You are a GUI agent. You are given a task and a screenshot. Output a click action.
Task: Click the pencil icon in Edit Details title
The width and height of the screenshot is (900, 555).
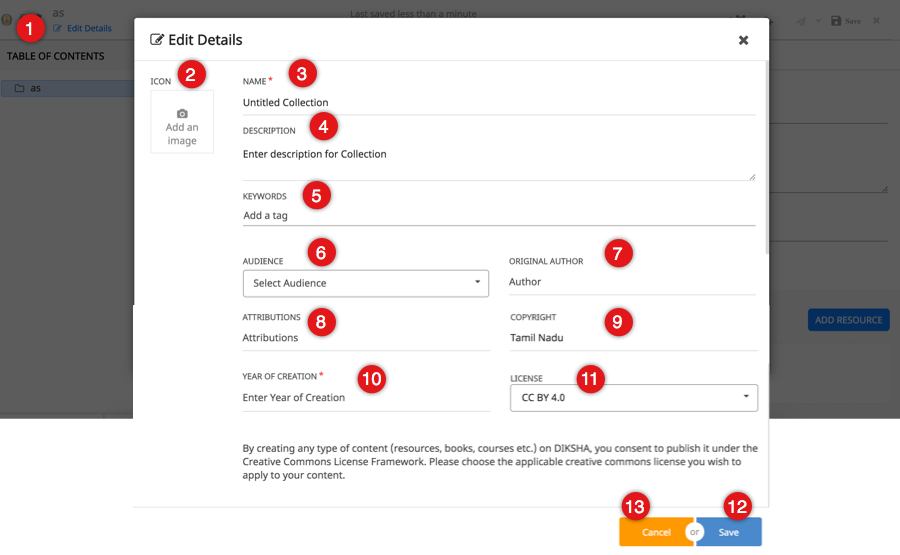point(157,40)
